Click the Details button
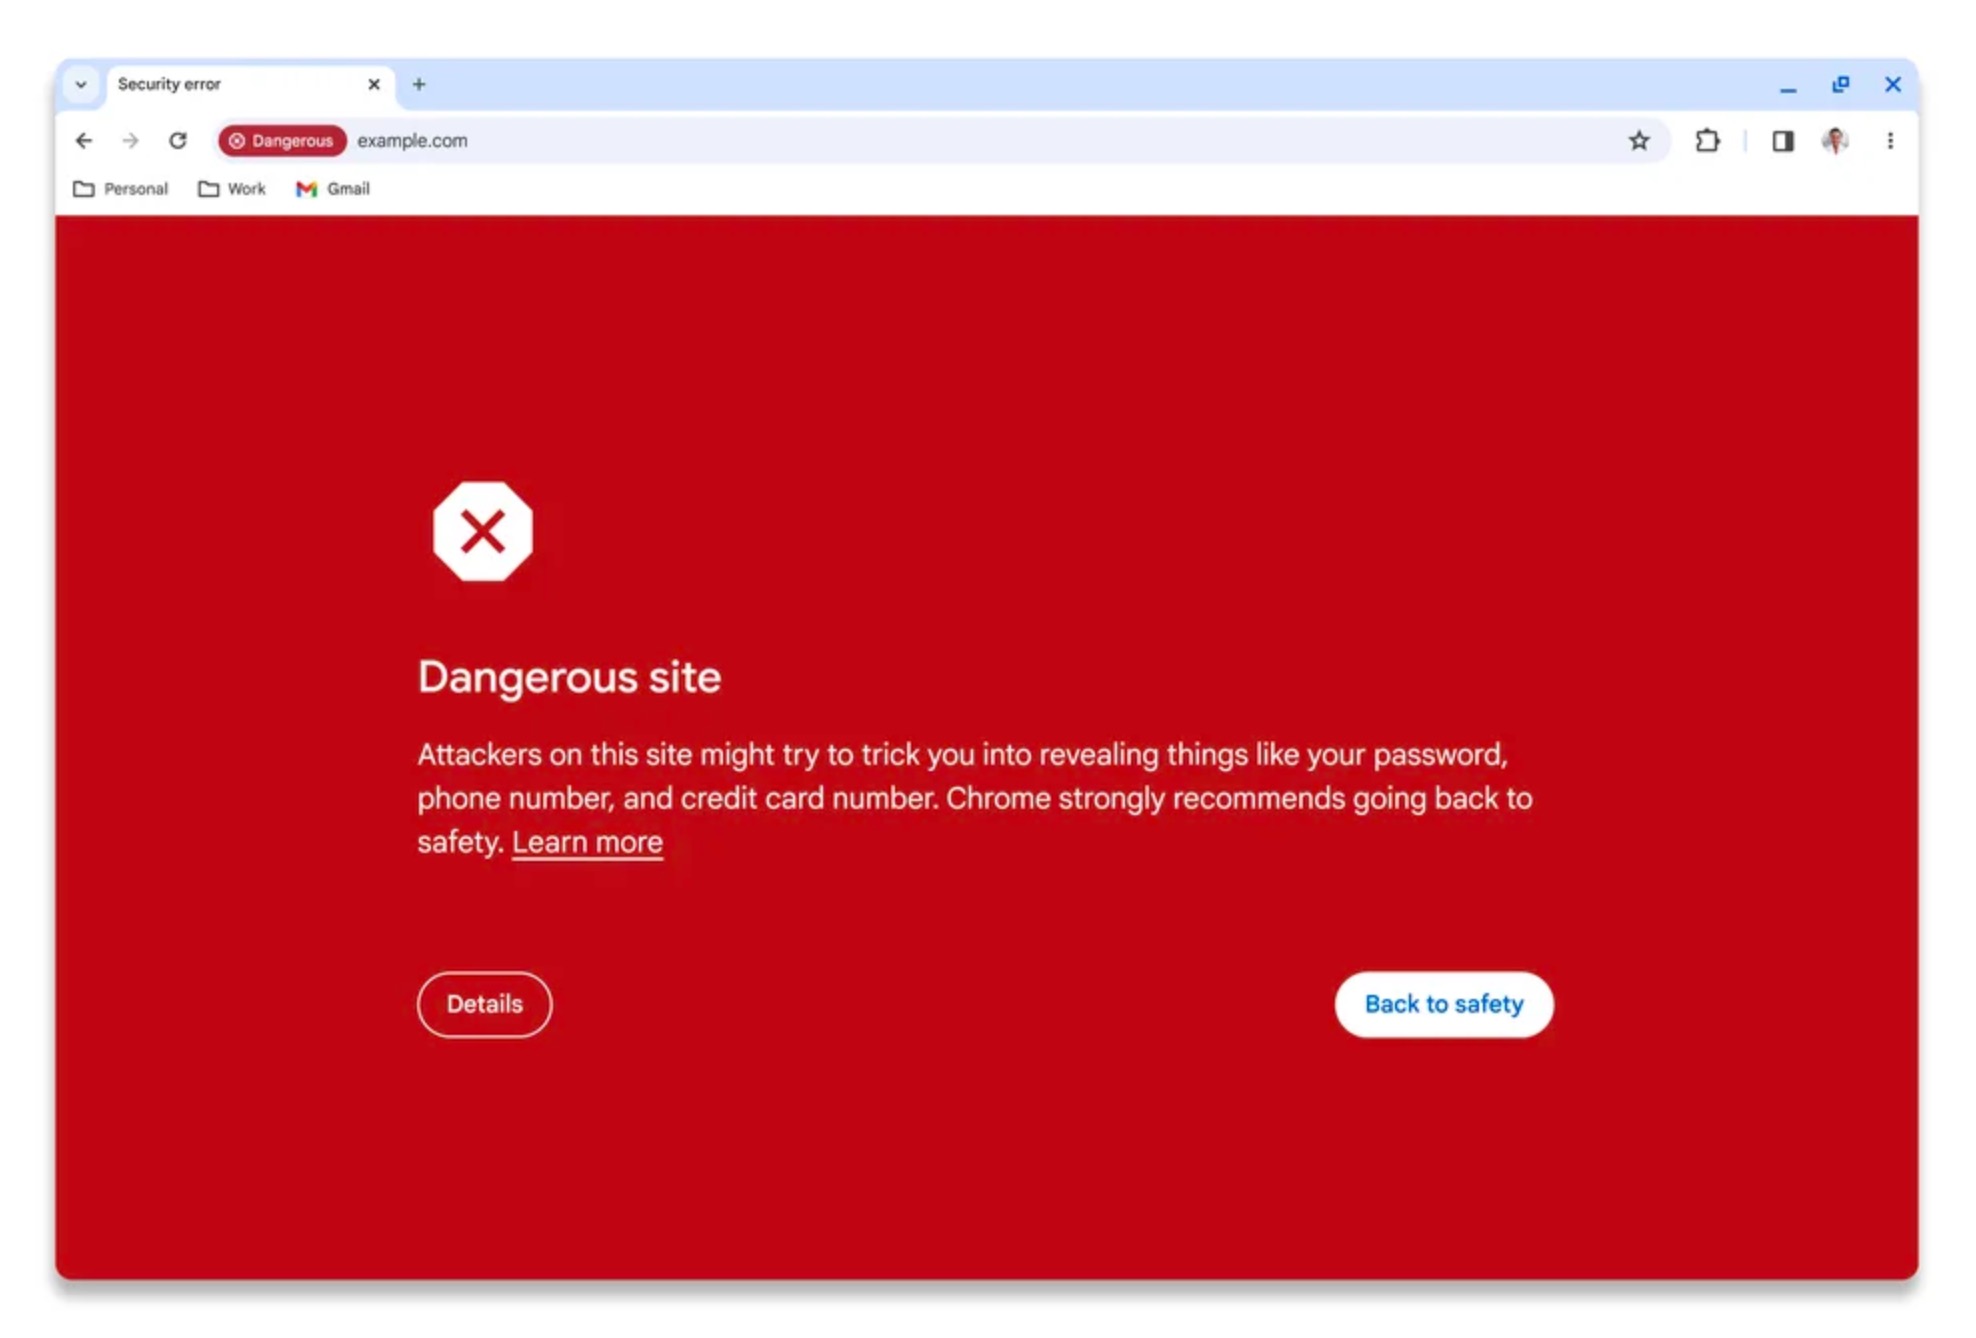Screen dimensions: 1976x1338 pos(484,1002)
